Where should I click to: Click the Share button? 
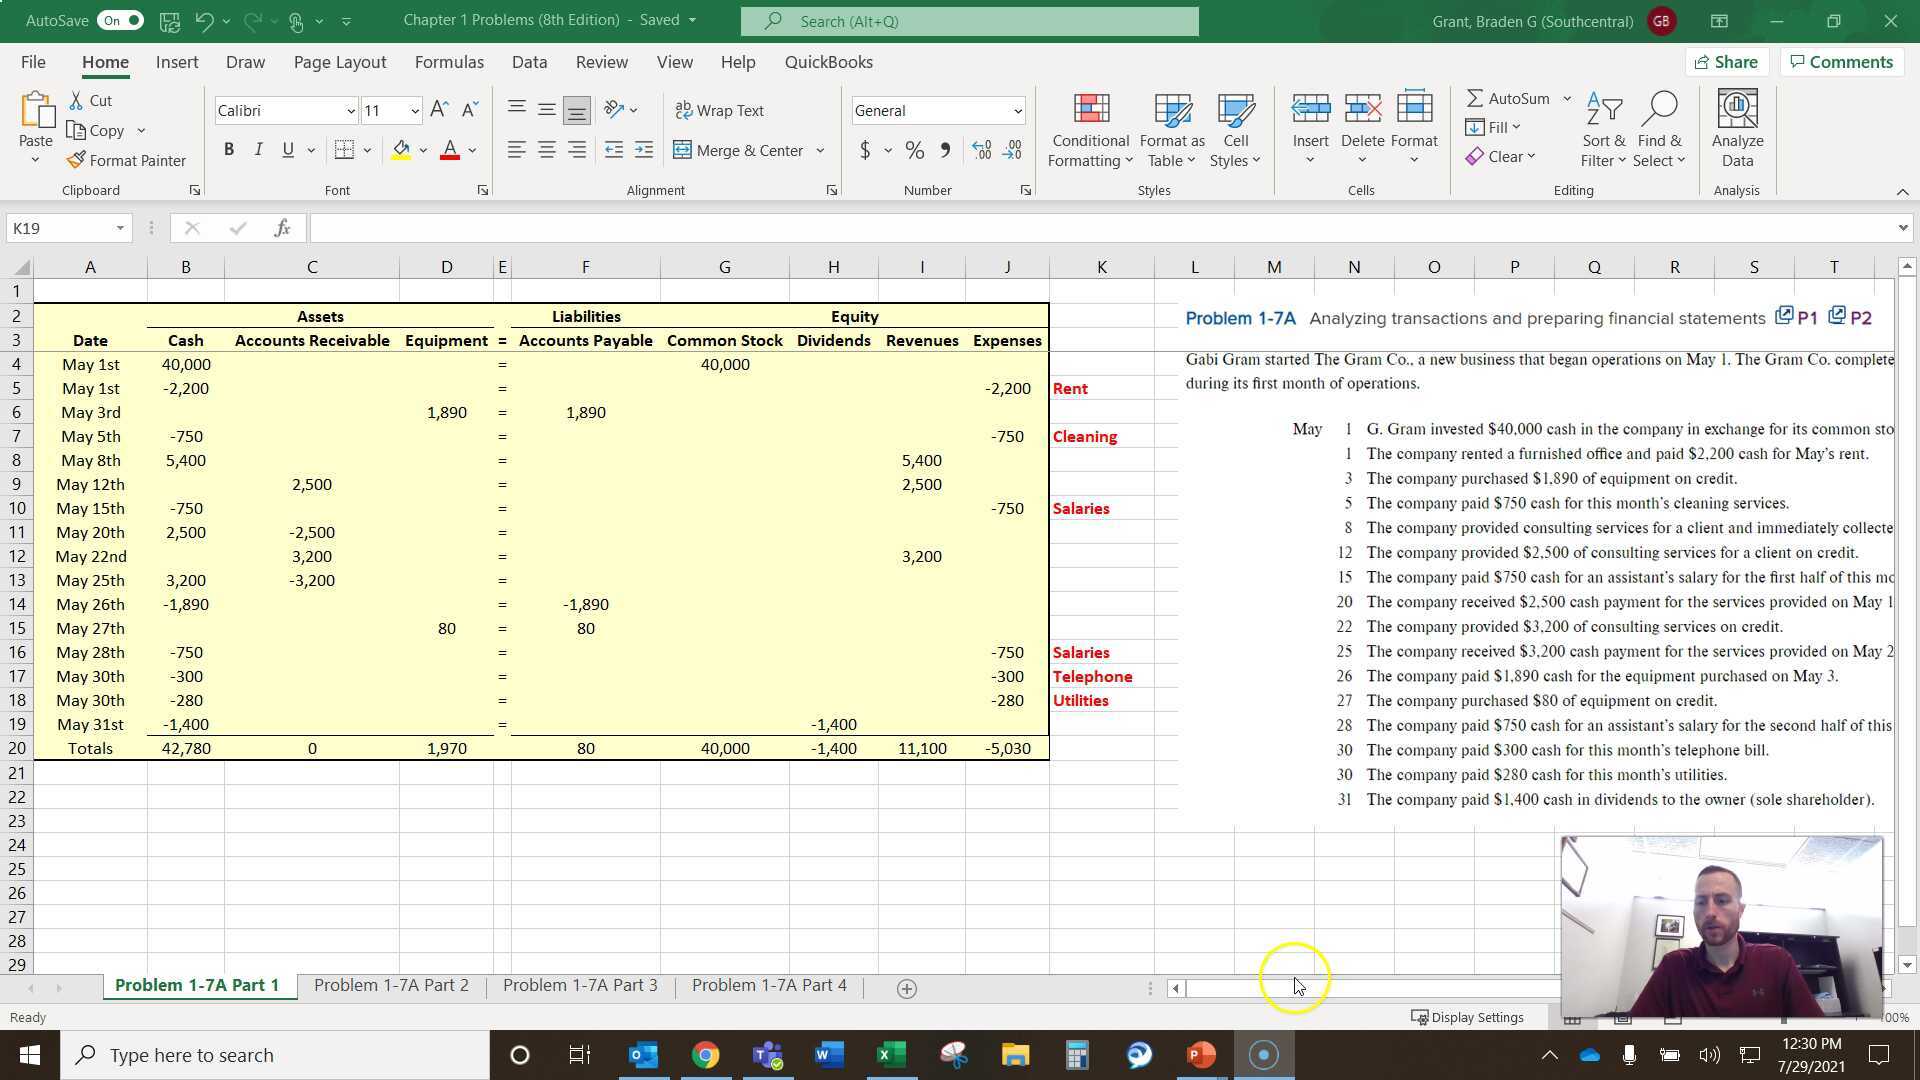(x=1726, y=62)
